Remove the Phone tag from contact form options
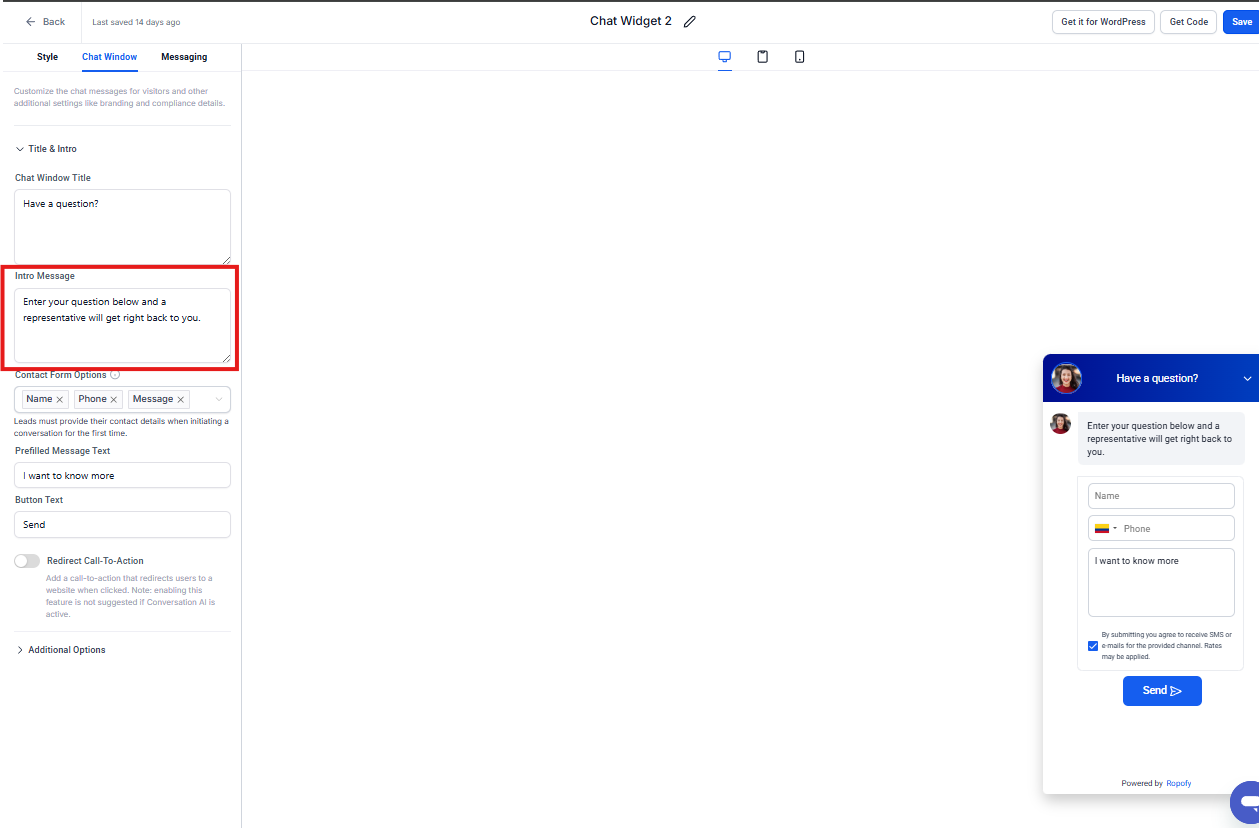The width and height of the screenshot is (1259, 828). point(114,400)
